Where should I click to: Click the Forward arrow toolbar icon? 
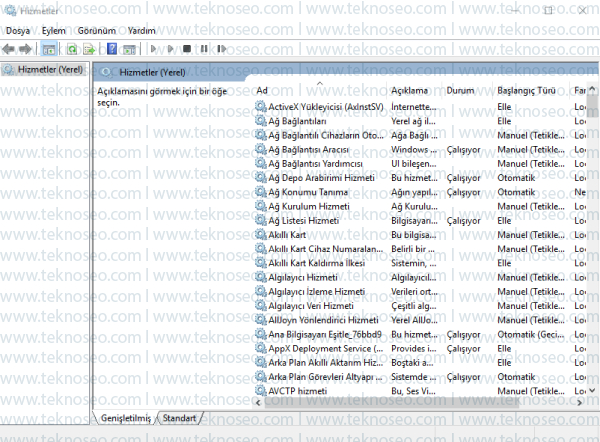[x=26, y=49]
